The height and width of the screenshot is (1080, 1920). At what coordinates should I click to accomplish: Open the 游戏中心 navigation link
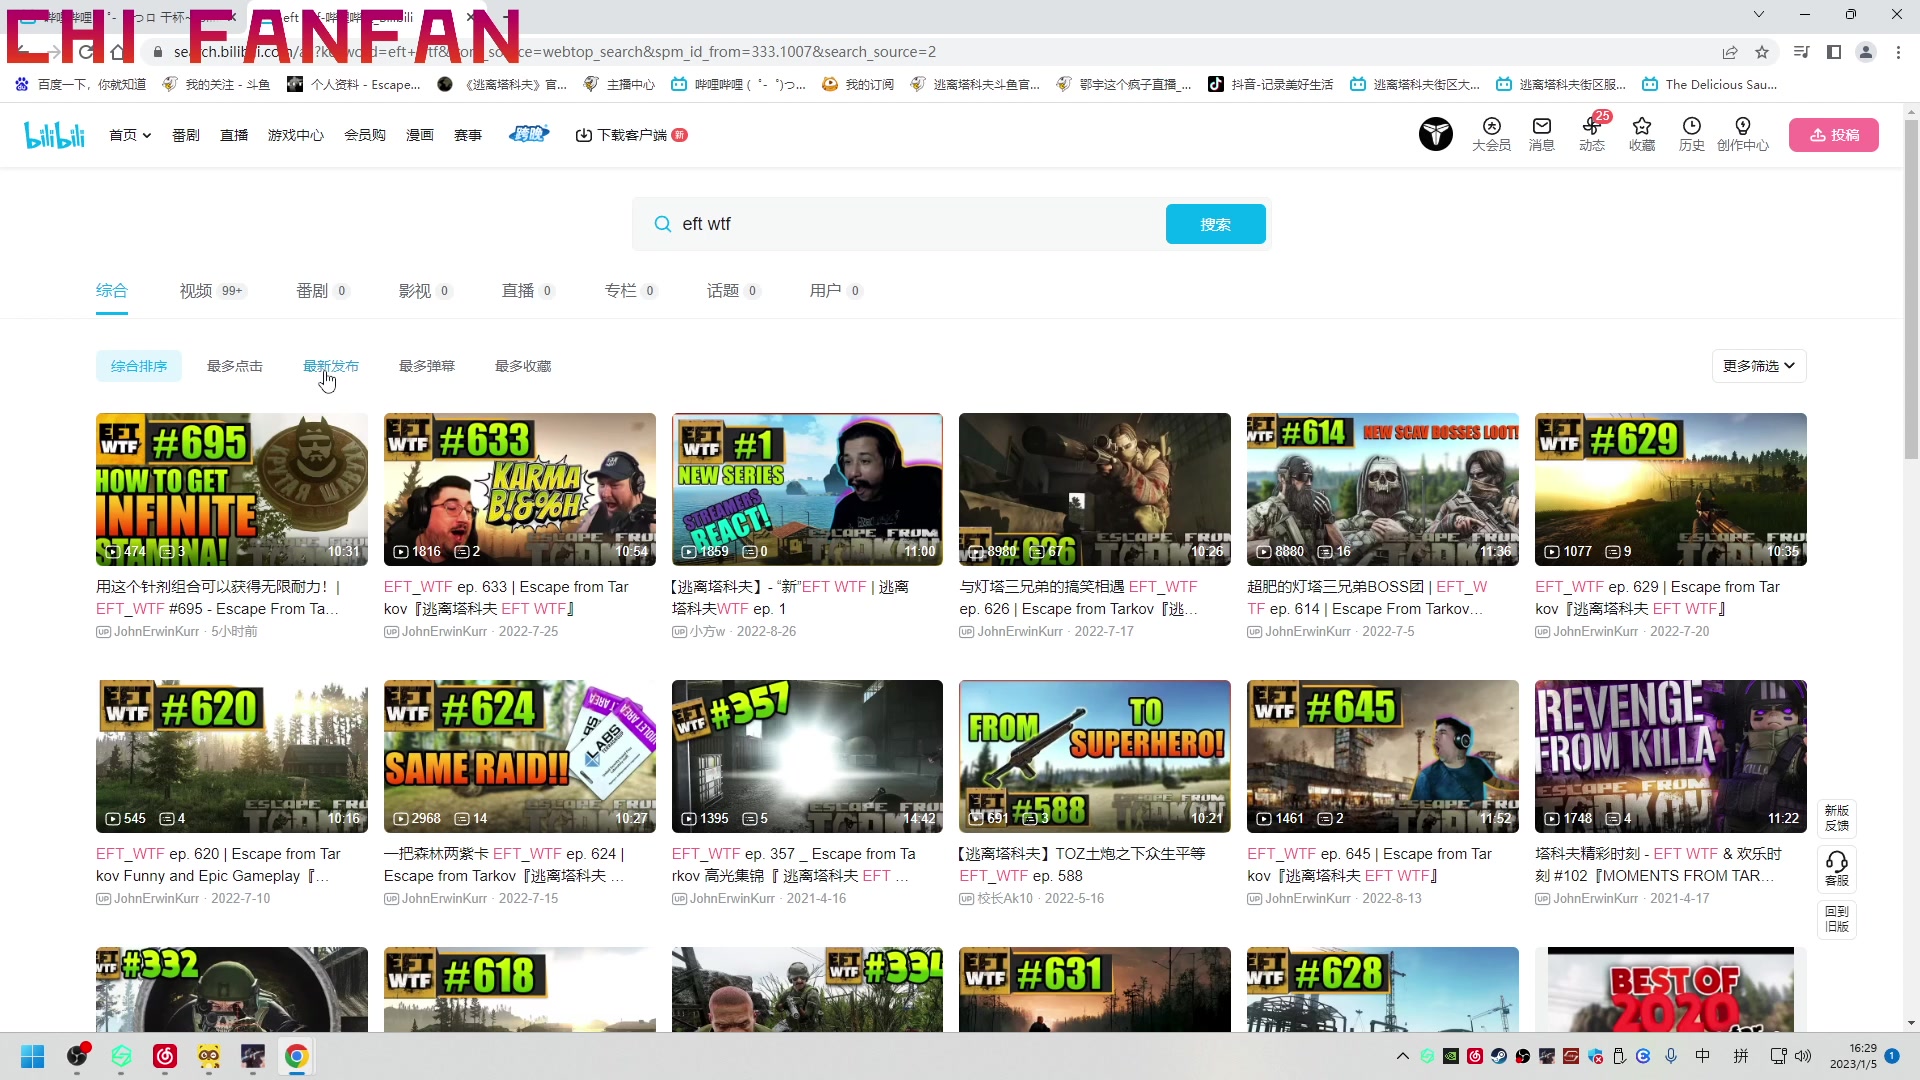click(296, 135)
